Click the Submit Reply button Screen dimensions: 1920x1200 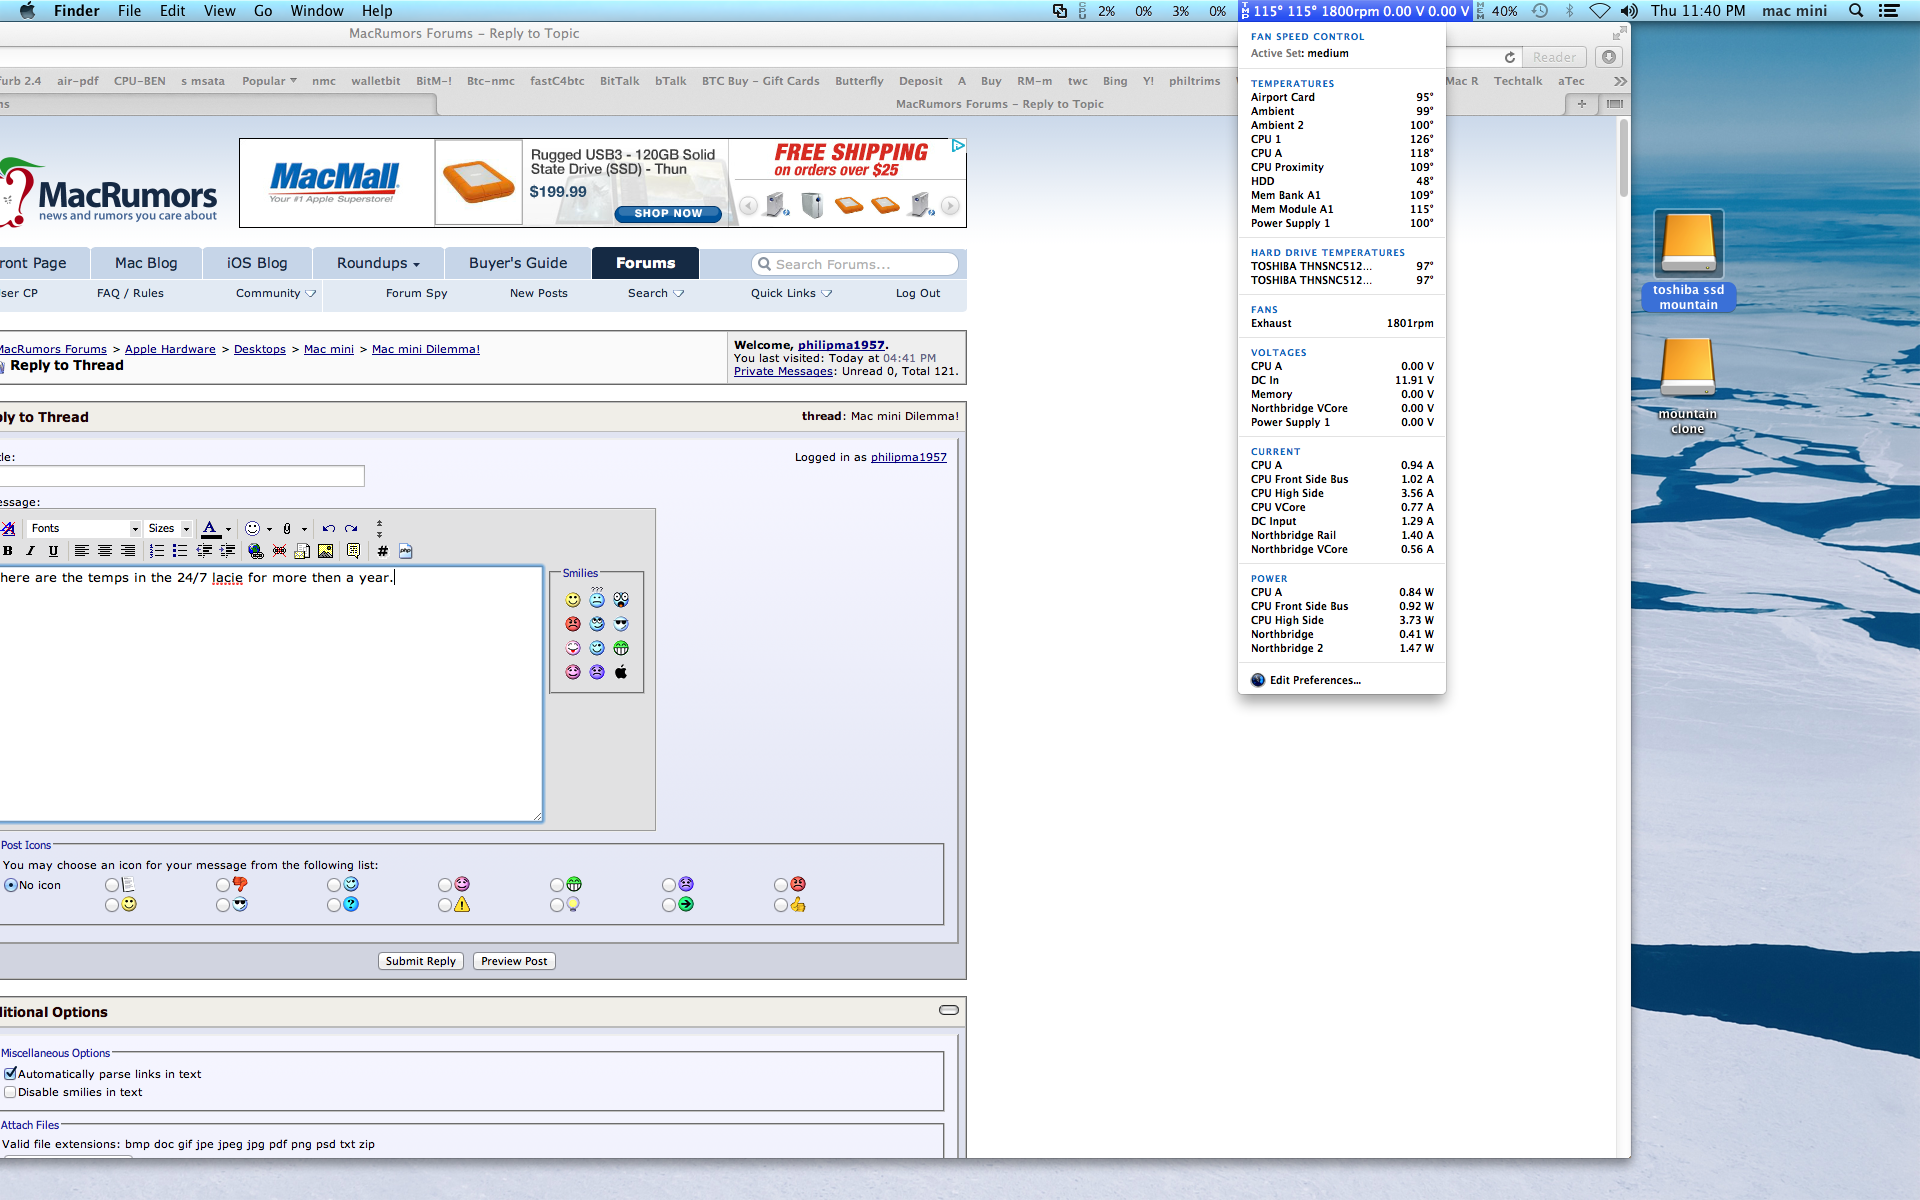(421, 961)
